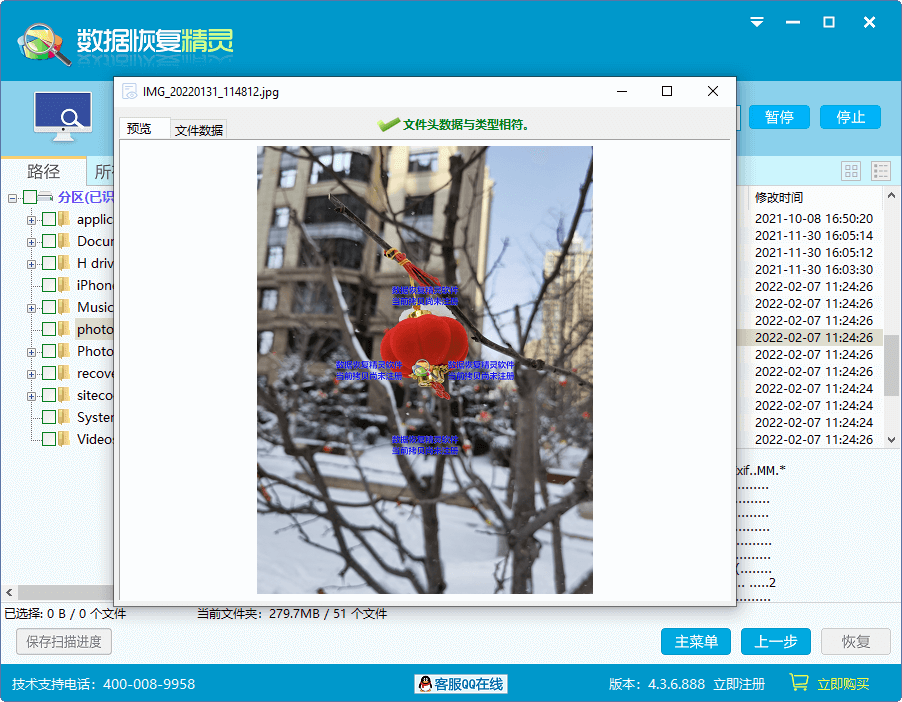Image resolution: width=902 pixels, height=702 pixels.
Task: Click the partition drive icon in tree
Action: (45, 197)
